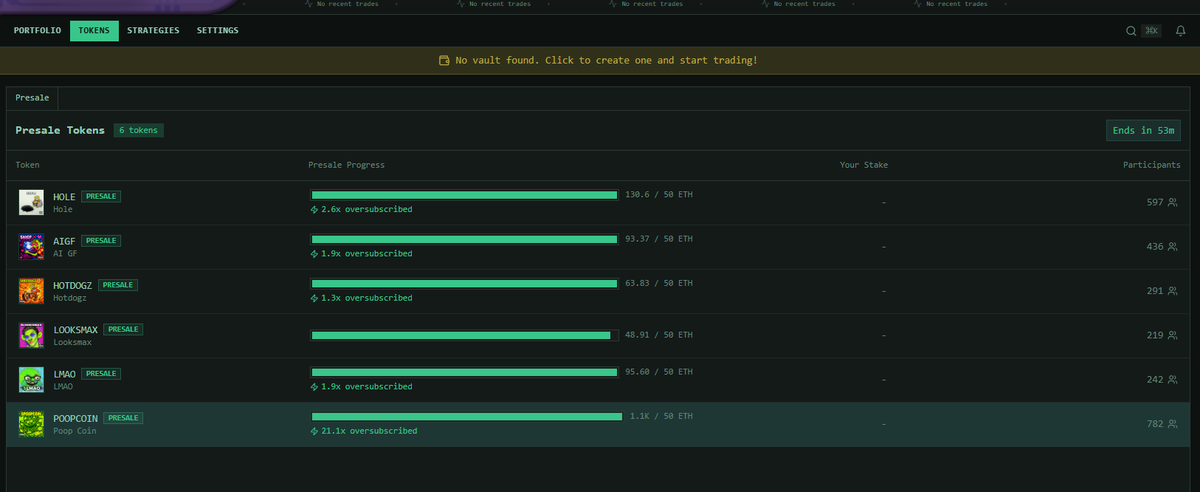The image size is (1200, 492).
Task: Switch to the STRATEGIES tab
Action: tap(153, 31)
